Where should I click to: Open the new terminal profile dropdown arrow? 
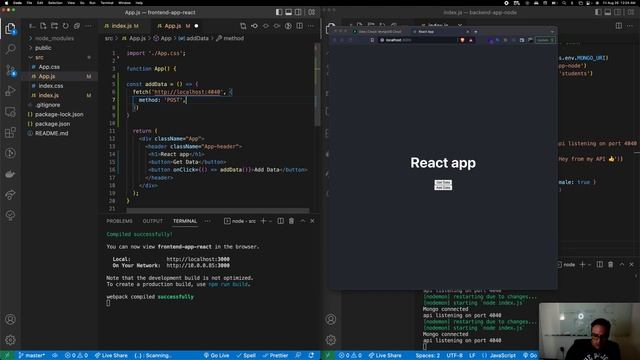[x=270, y=221]
